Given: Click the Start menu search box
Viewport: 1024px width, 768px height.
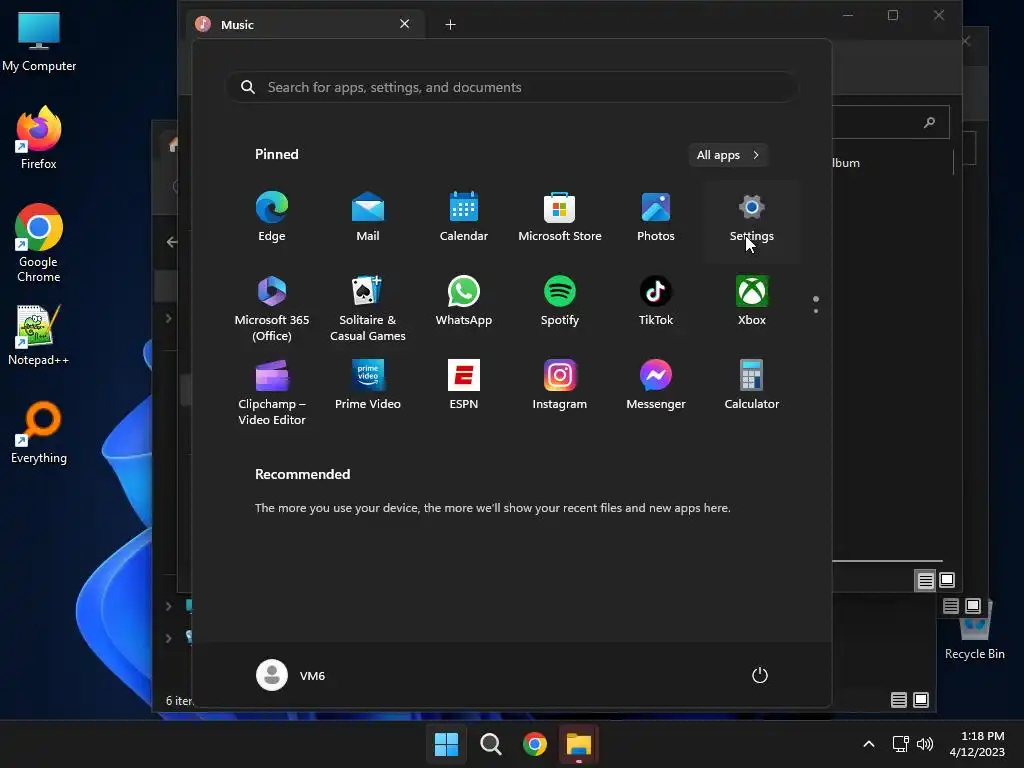Looking at the screenshot, I should (512, 87).
